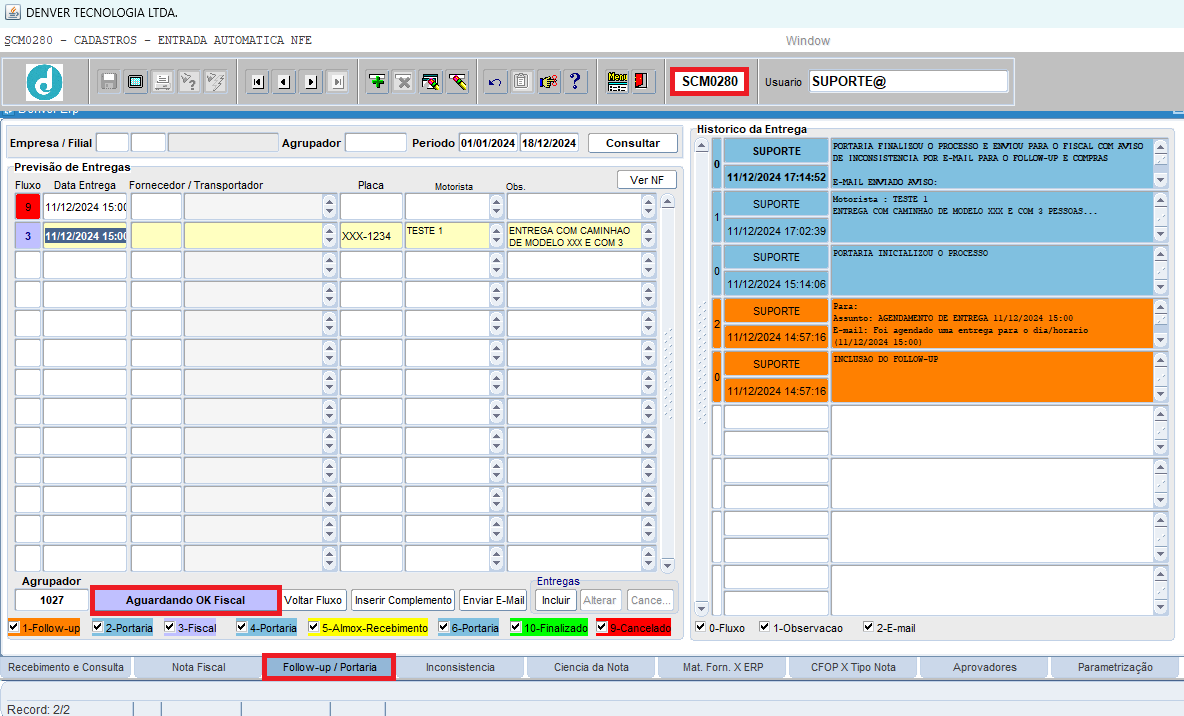This screenshot has height=716, width=1184.
Task: Open the Window menu
Action: [x=807, y=41]
